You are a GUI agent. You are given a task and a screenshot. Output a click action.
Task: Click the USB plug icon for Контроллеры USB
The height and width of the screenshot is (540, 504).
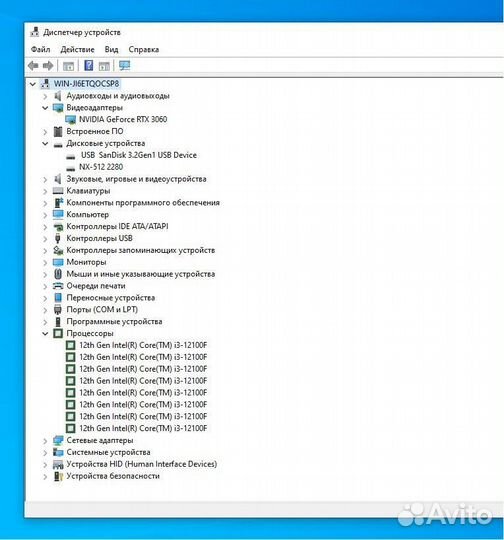[58, 238]
